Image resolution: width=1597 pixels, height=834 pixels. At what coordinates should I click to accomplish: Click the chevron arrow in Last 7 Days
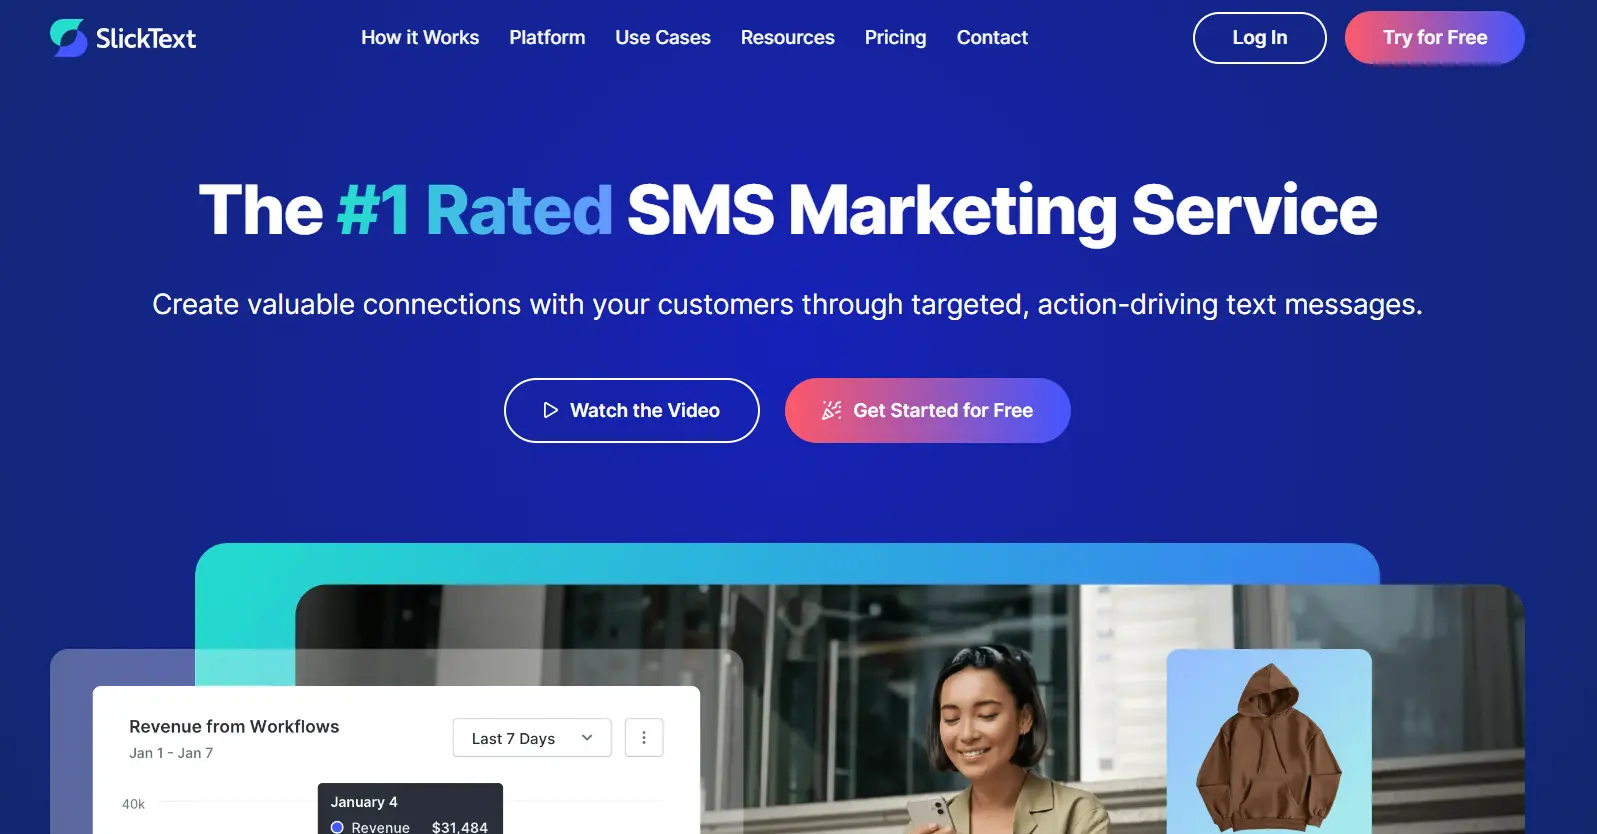point(587,738)
